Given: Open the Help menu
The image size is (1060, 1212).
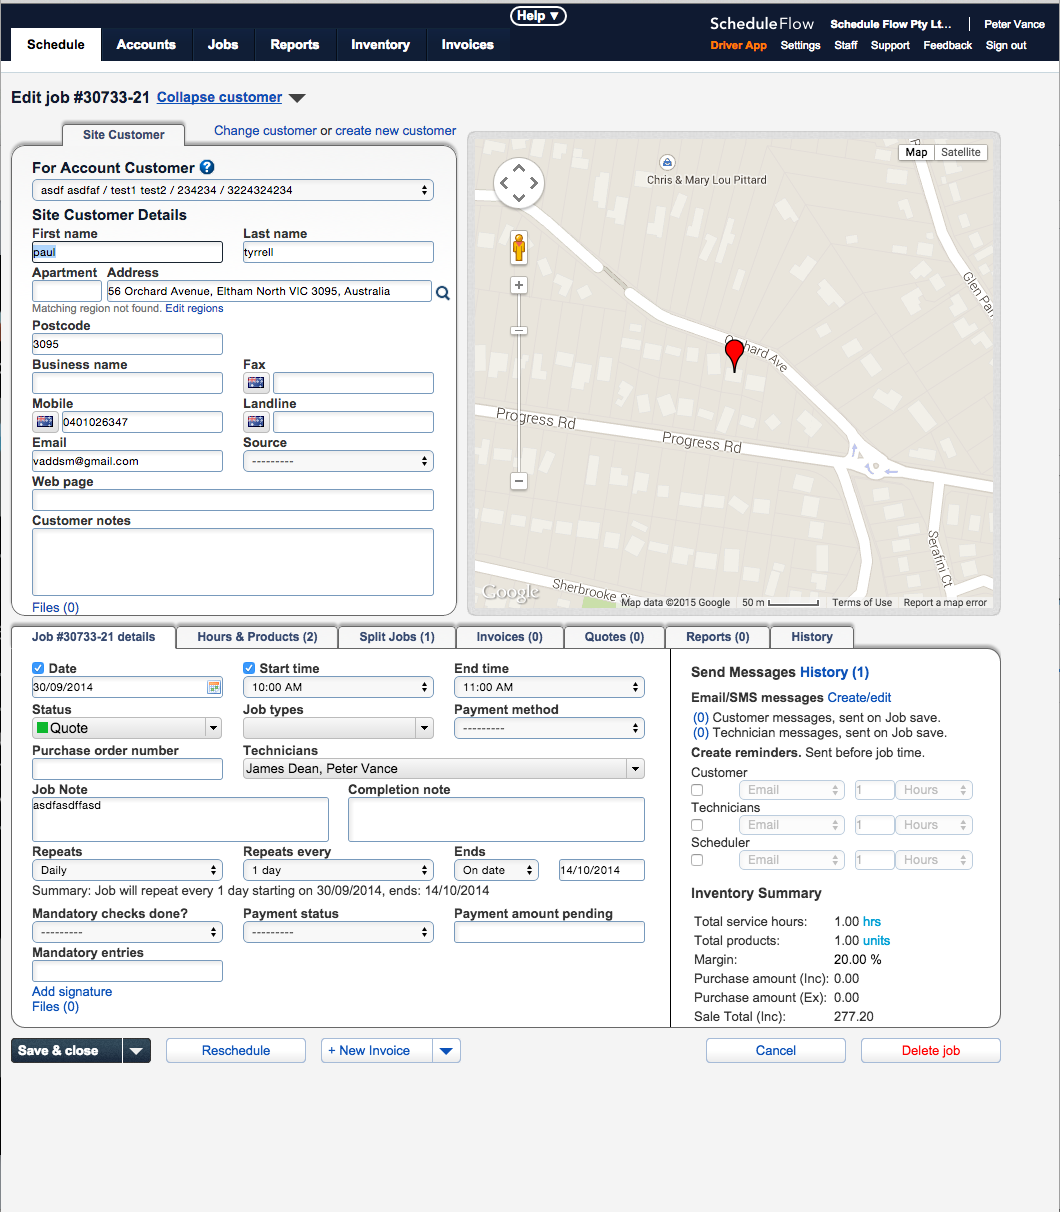Looking at the screenshot, I should pyautogui.click(x=539, y=16).
